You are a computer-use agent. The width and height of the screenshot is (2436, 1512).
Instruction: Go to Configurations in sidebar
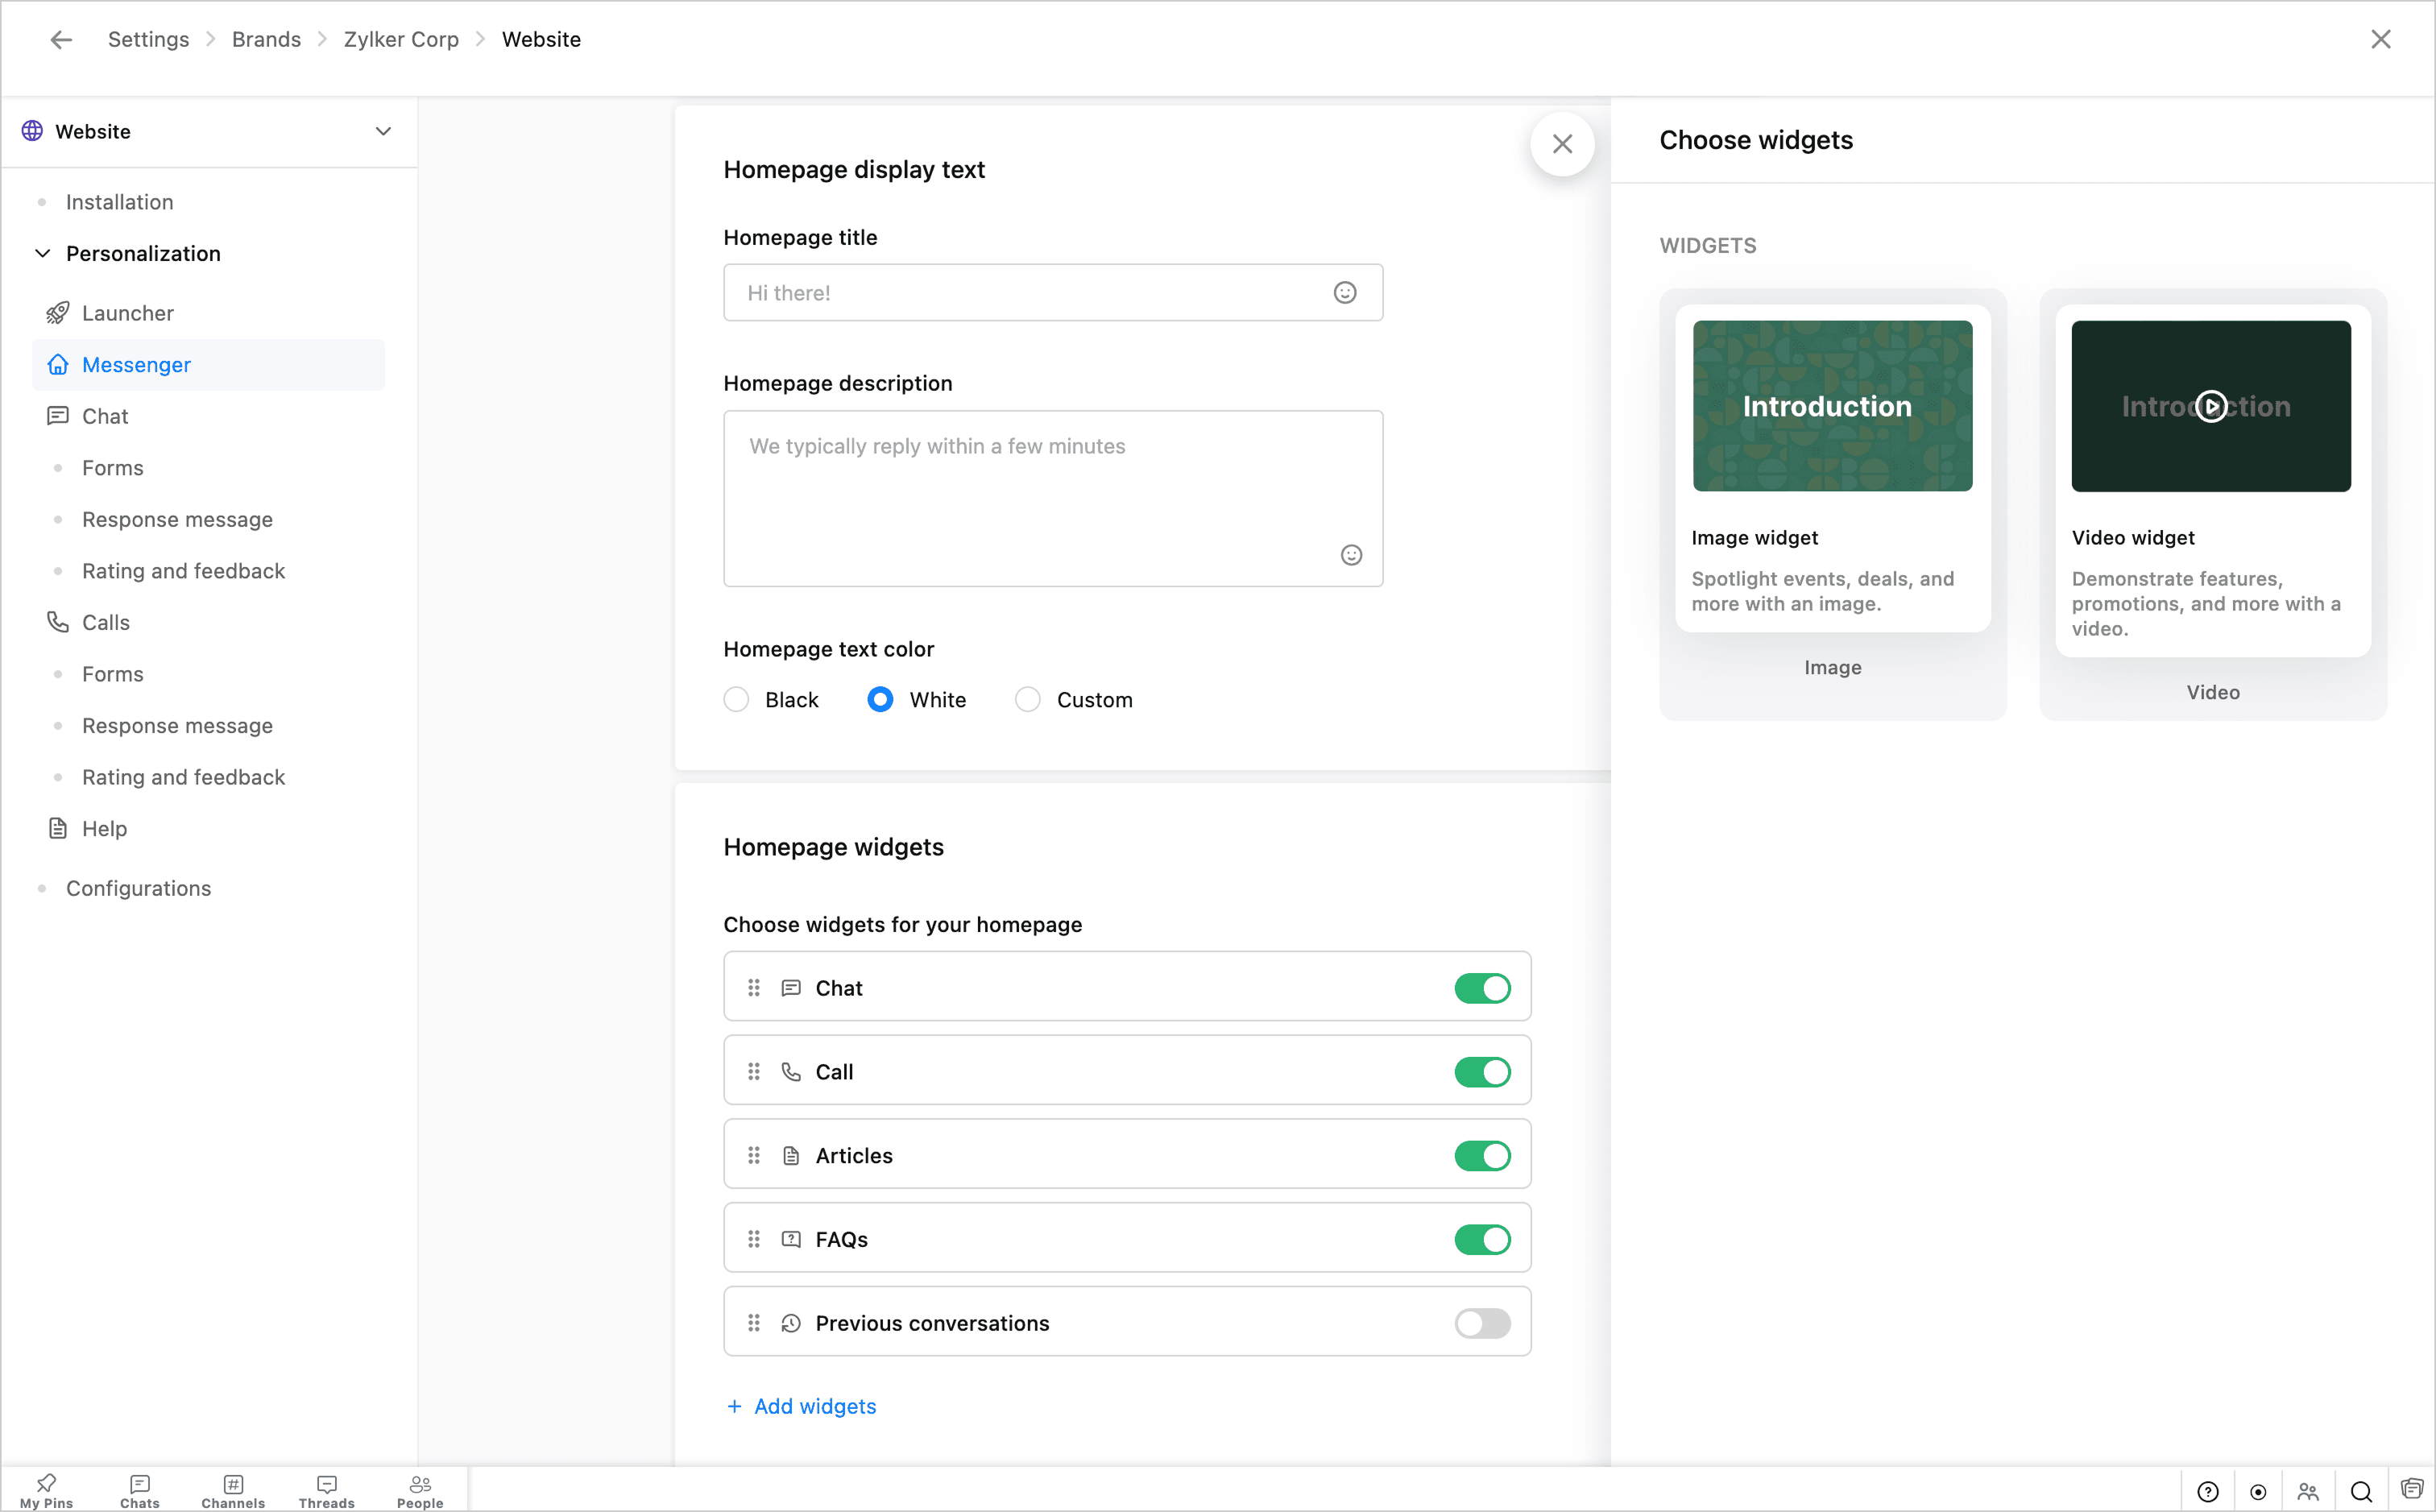pyautogui.click(x=138, y=889)
